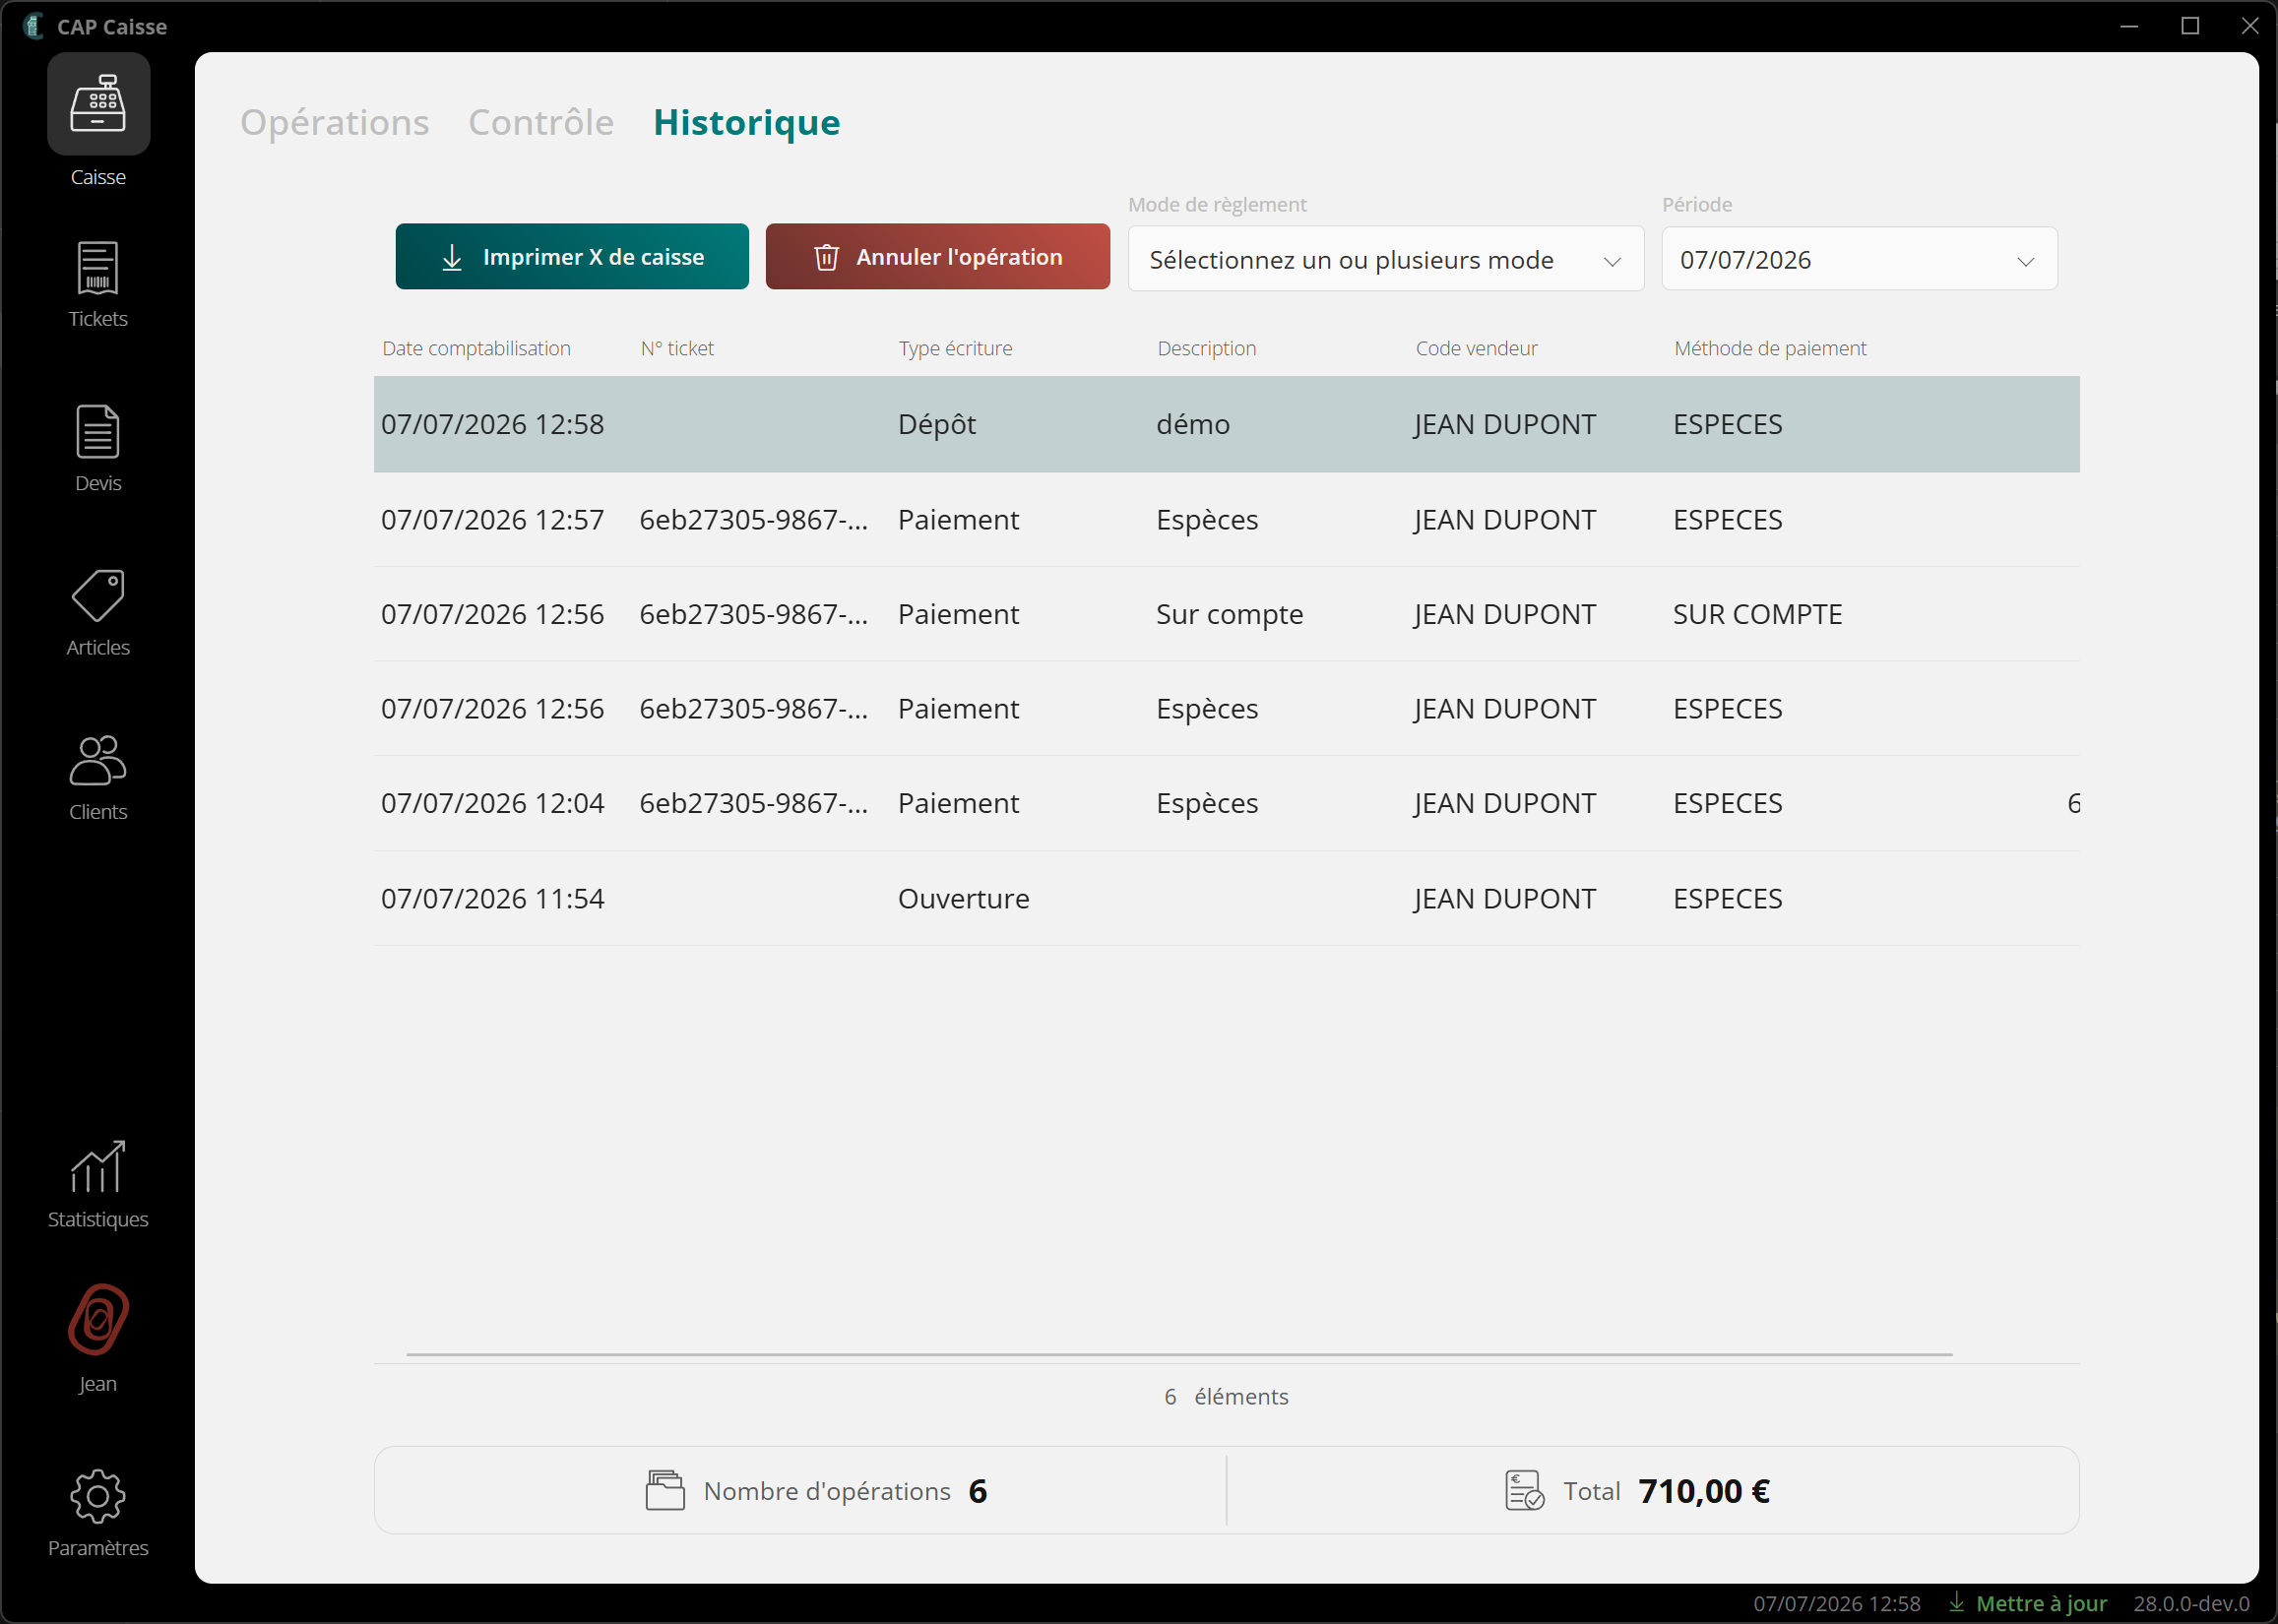Click the 6 éléments count text
2278x1624 pixels.
1226,1396
